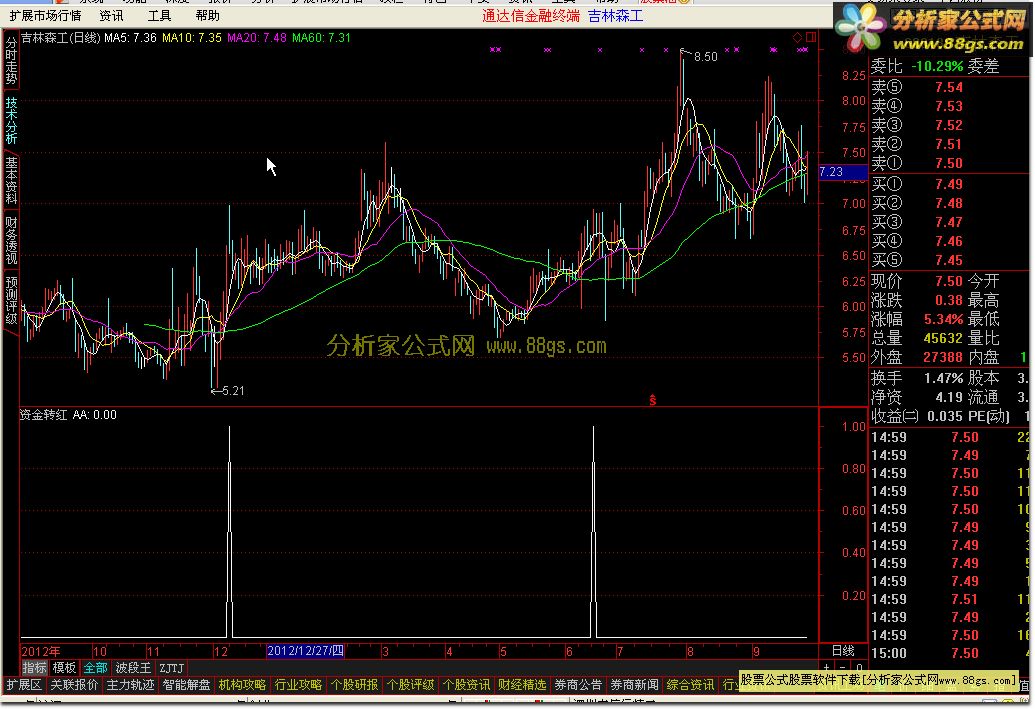Click the MA5: 7.36 label
This screenshot has height=709, width=1035.
pos(130,38)
